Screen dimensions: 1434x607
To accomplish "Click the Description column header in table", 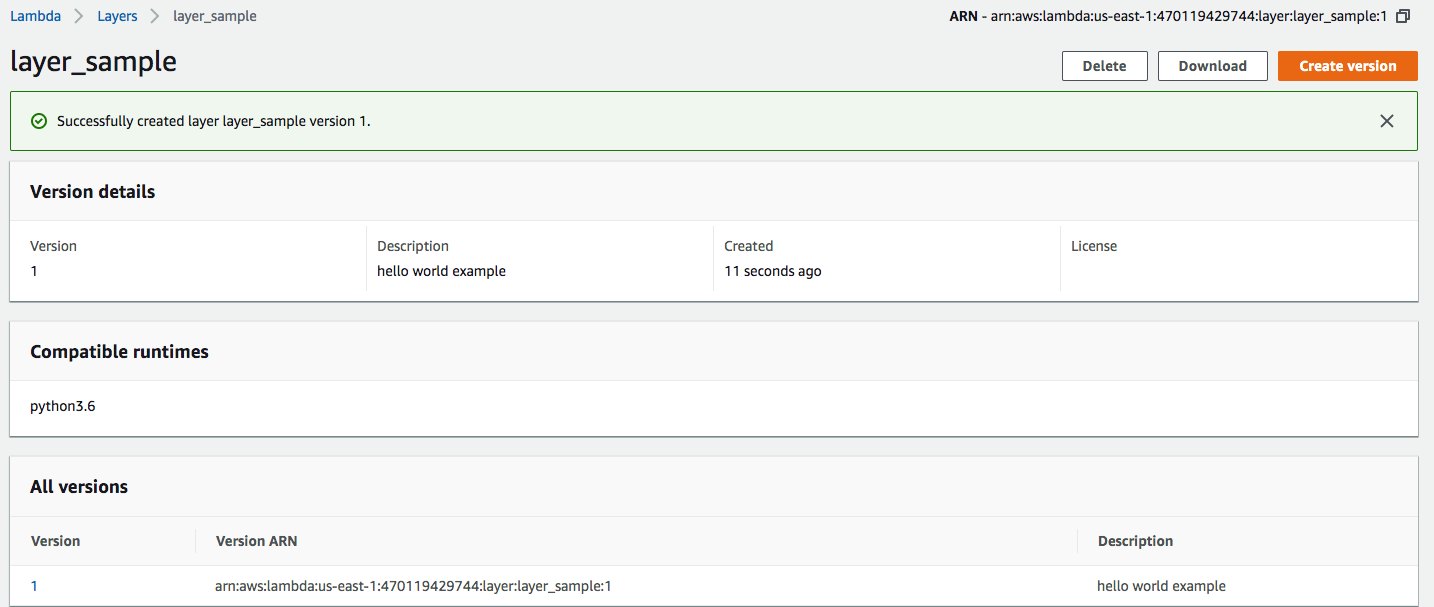I will click(1135, 541).
